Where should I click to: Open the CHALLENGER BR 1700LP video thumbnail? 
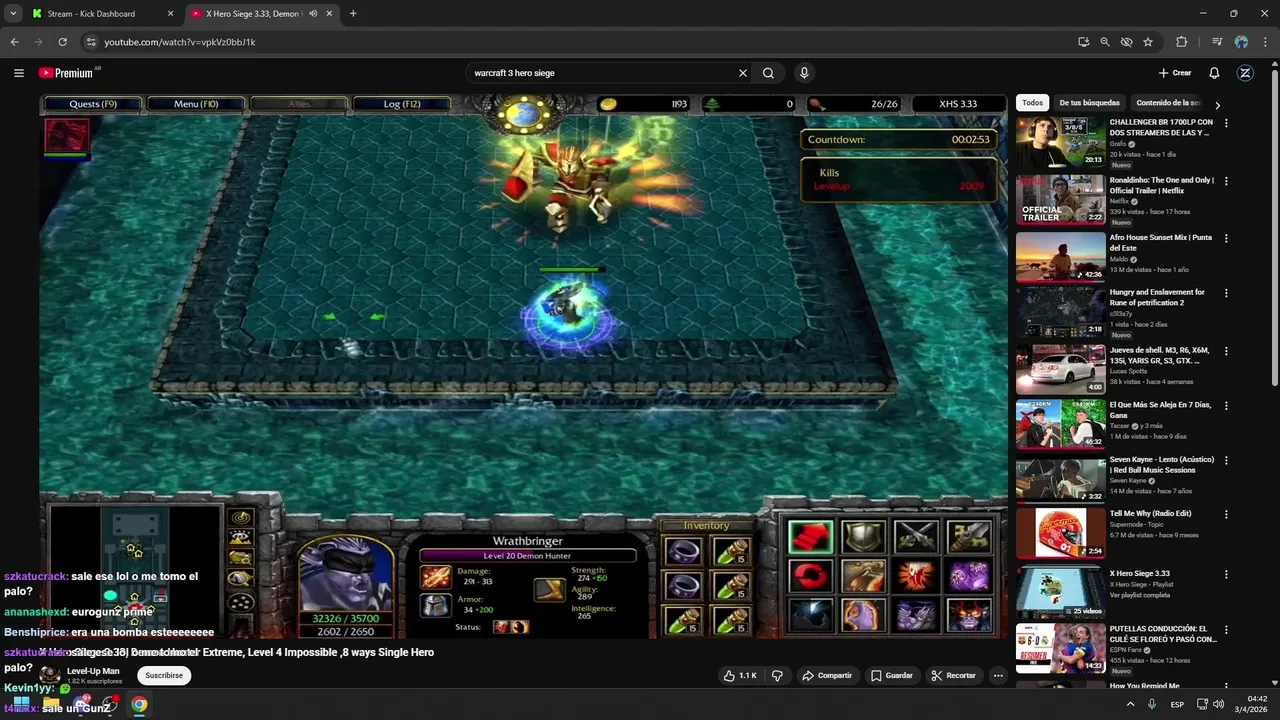(x=1060, y=142)
